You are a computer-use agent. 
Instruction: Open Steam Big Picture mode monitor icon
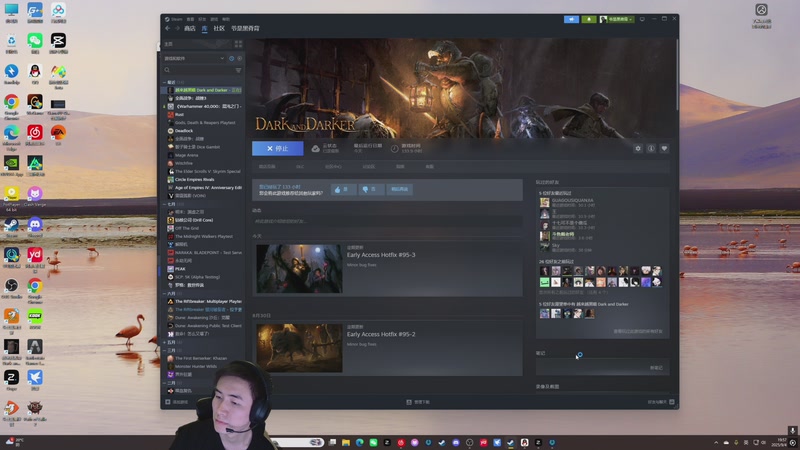pyautogui.click(x=642, y=19)
